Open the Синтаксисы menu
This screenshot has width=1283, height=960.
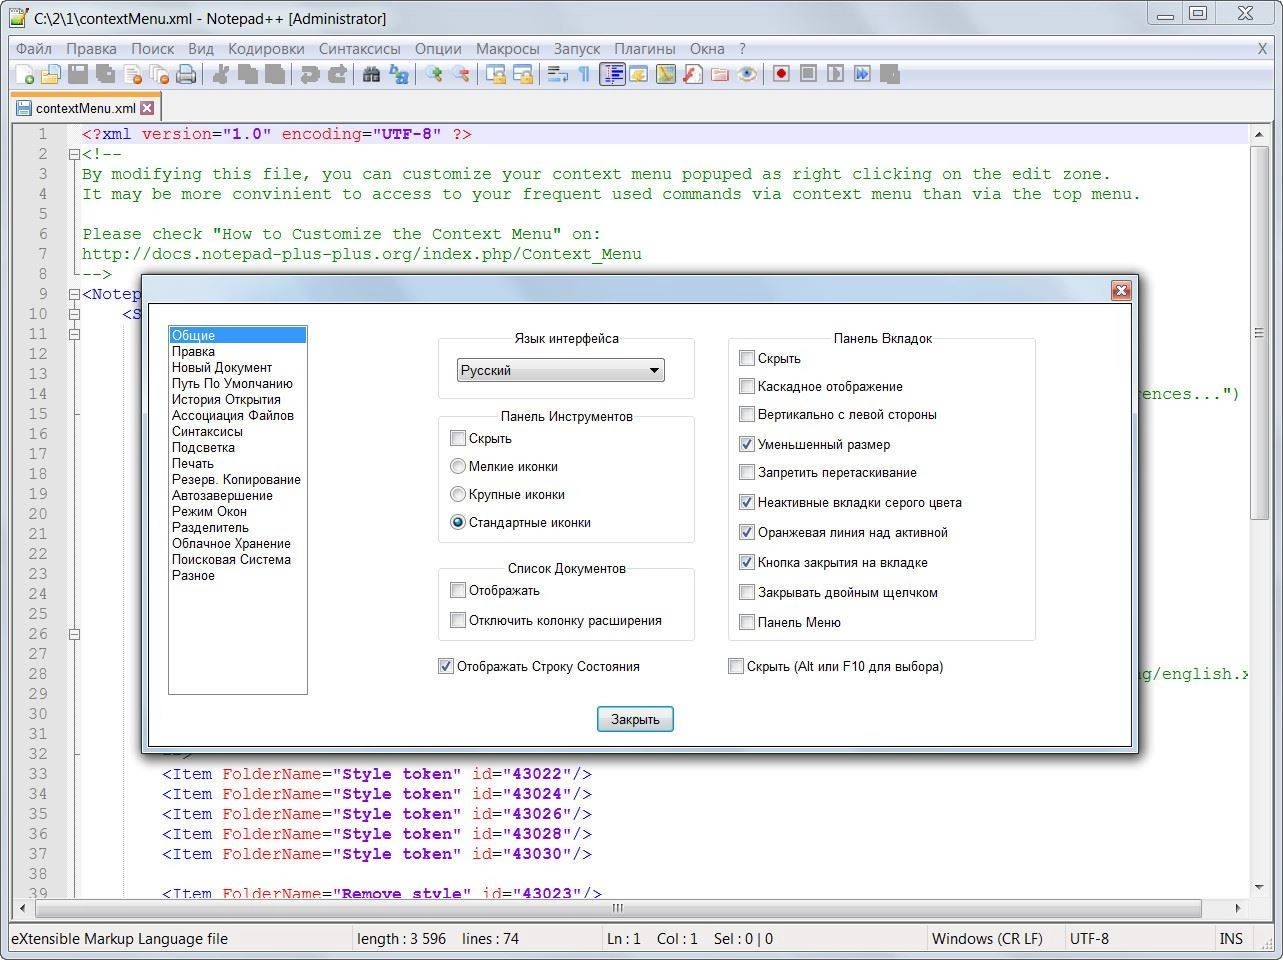tap(360, 48)
